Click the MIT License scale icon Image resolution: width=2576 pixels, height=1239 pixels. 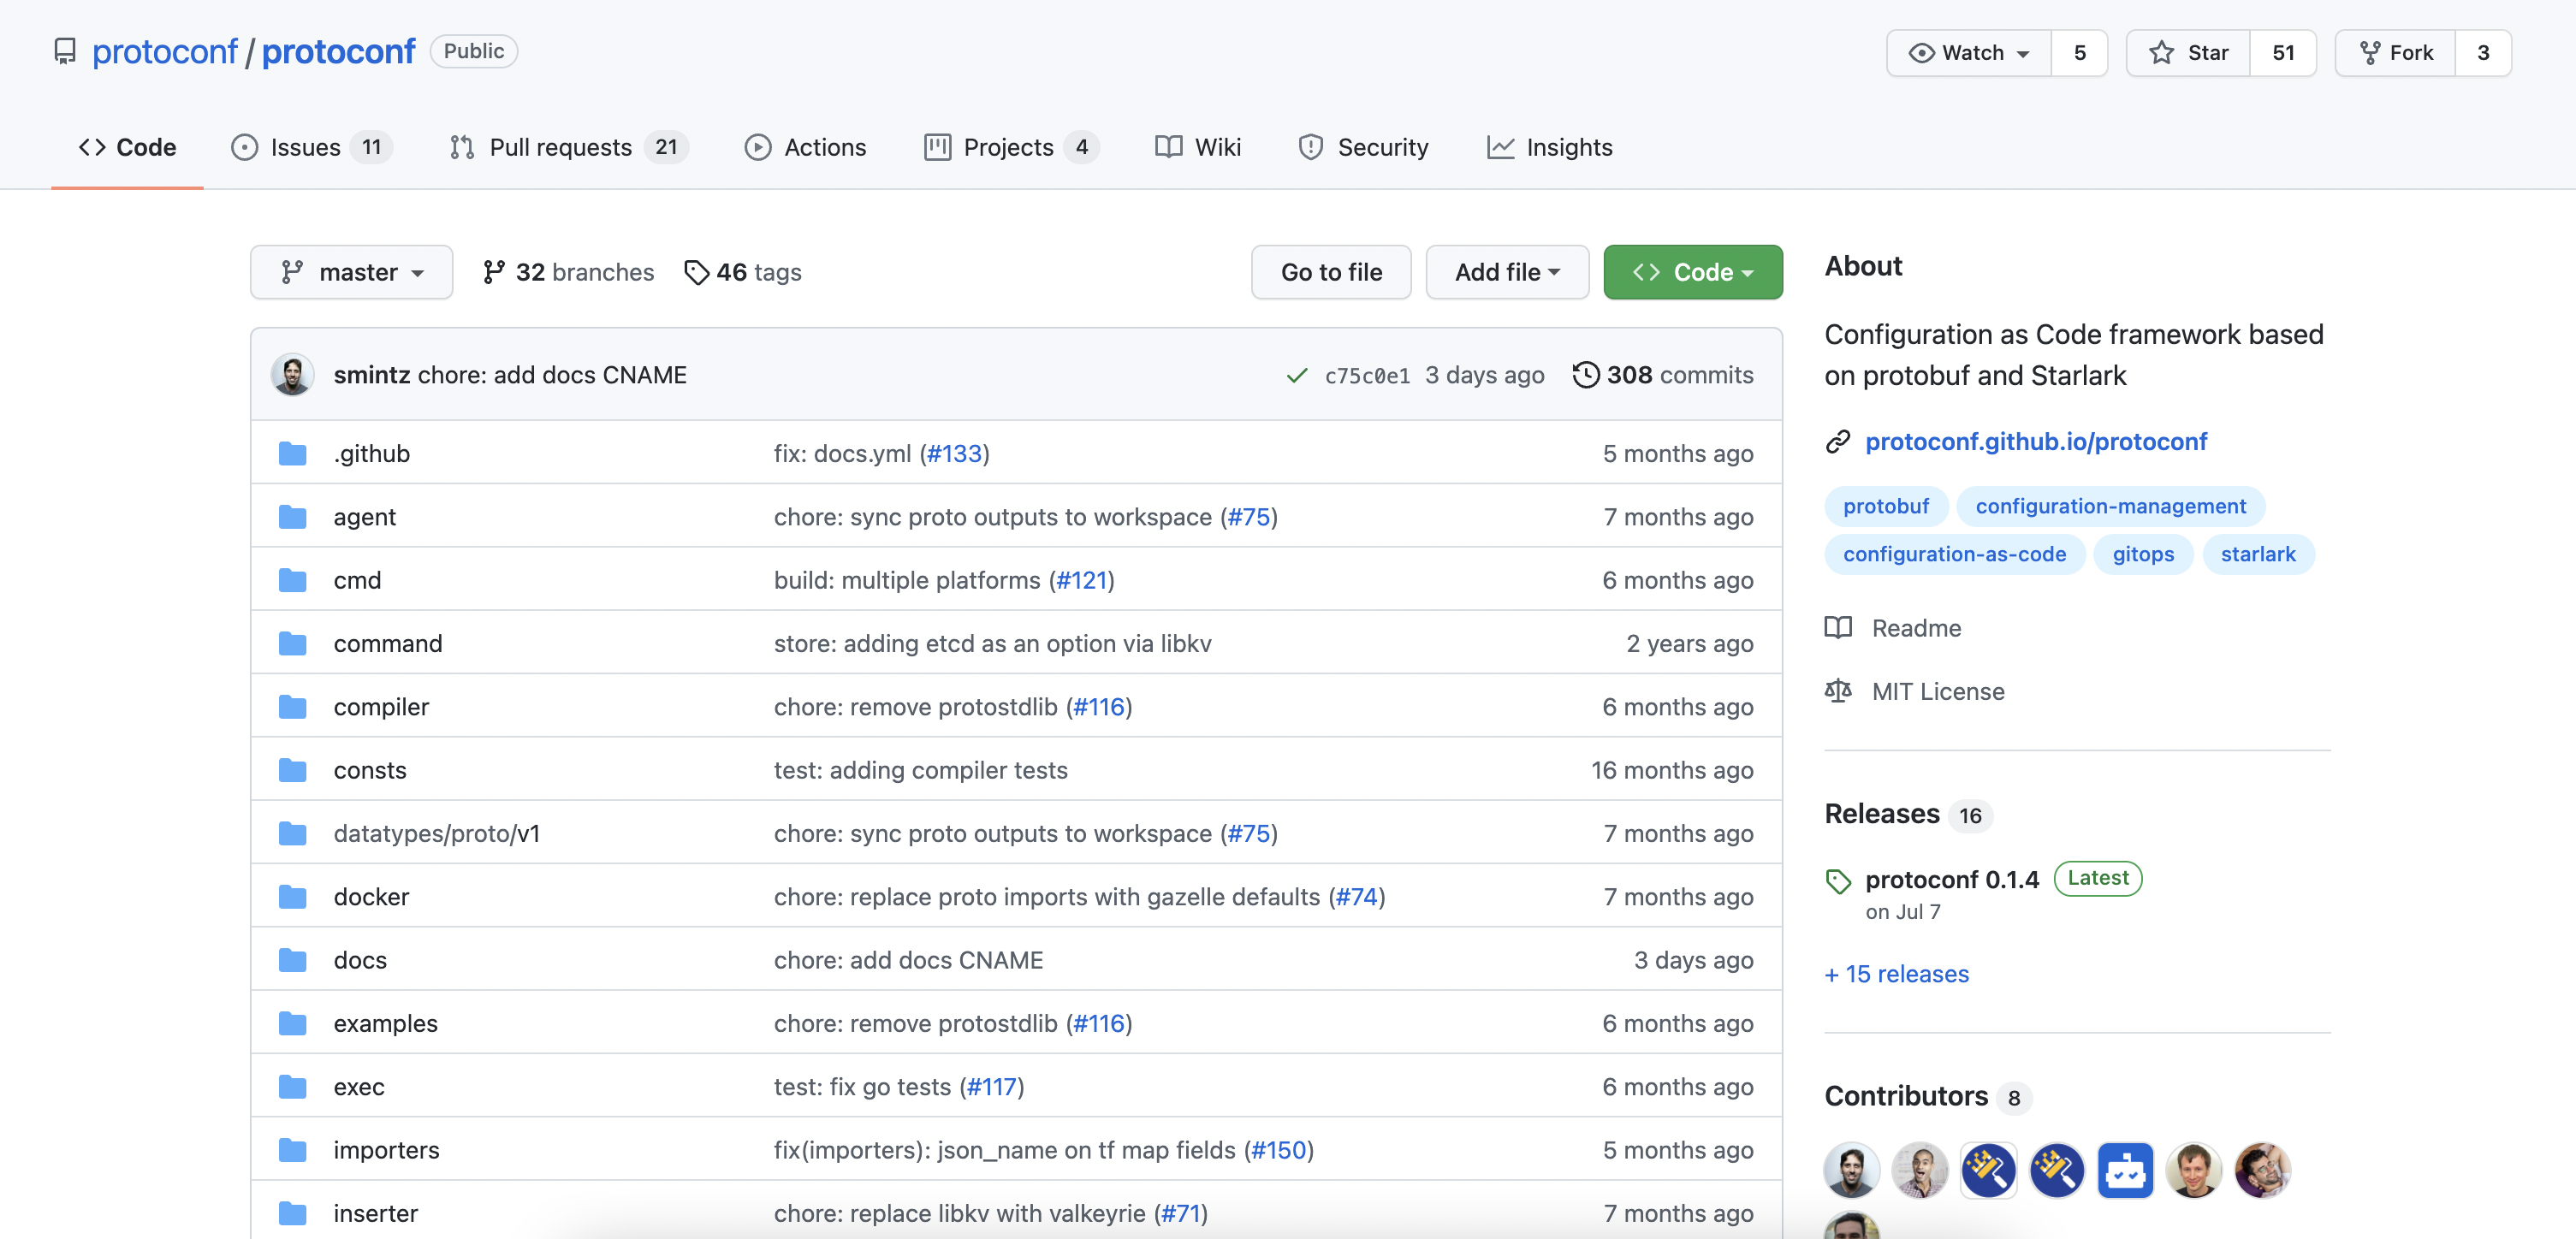click(1838, 691)
